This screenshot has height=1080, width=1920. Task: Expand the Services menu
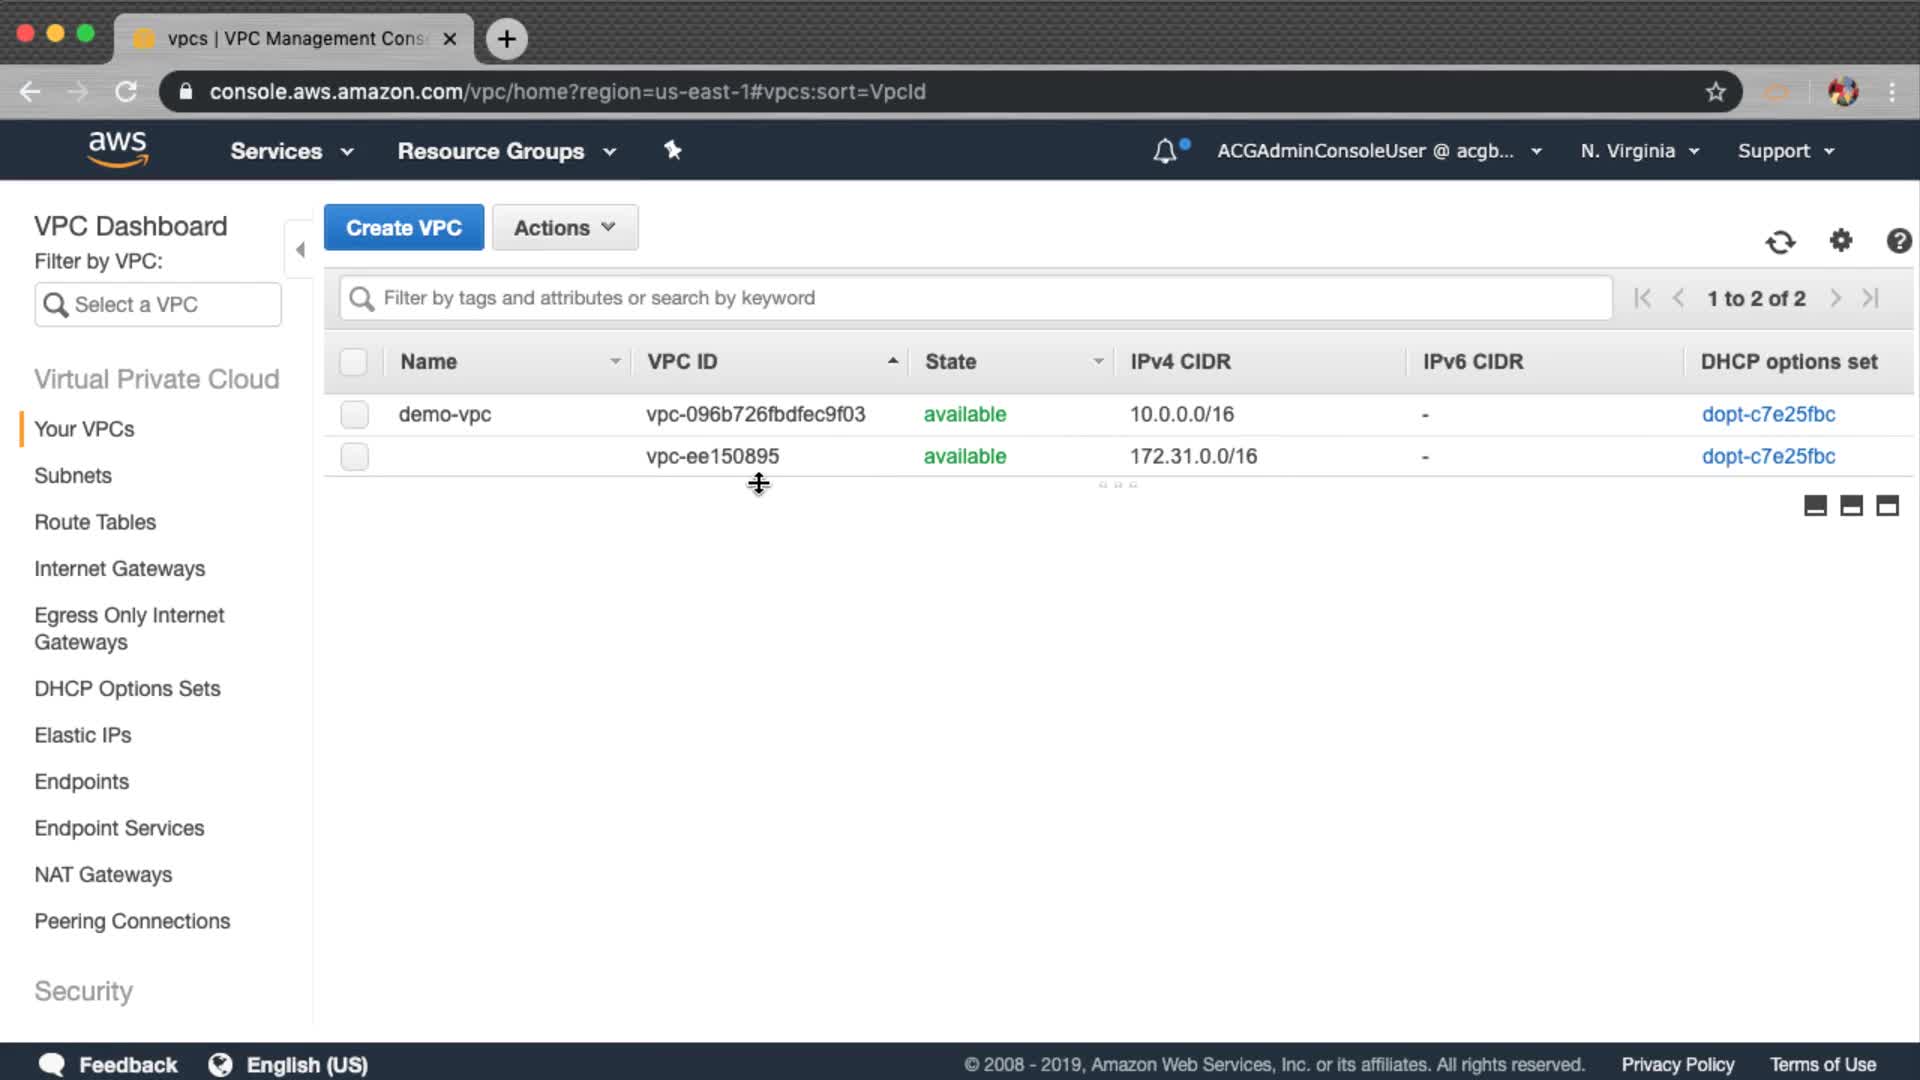click(x=291, y=151)
